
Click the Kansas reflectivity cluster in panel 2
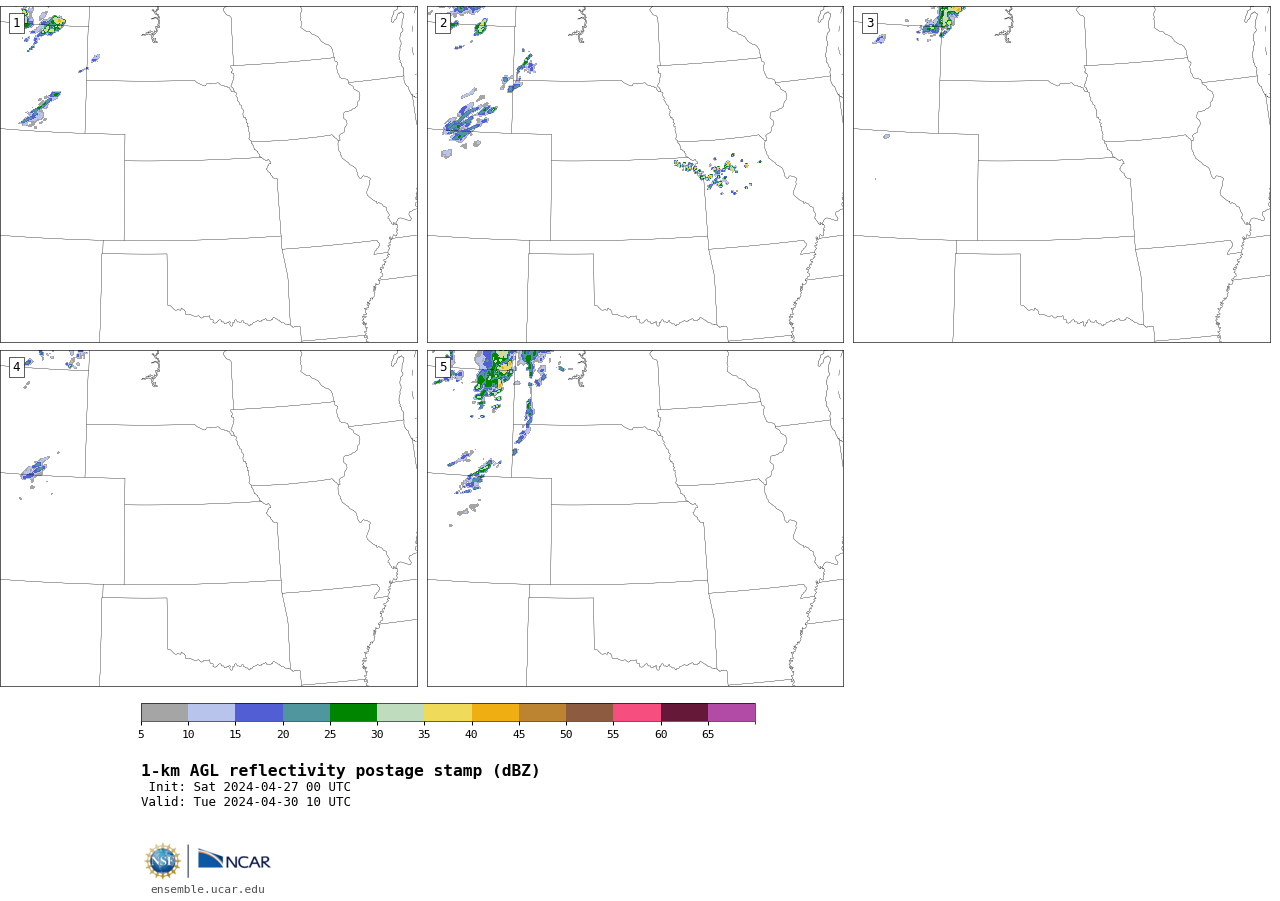tap(716, 173)
